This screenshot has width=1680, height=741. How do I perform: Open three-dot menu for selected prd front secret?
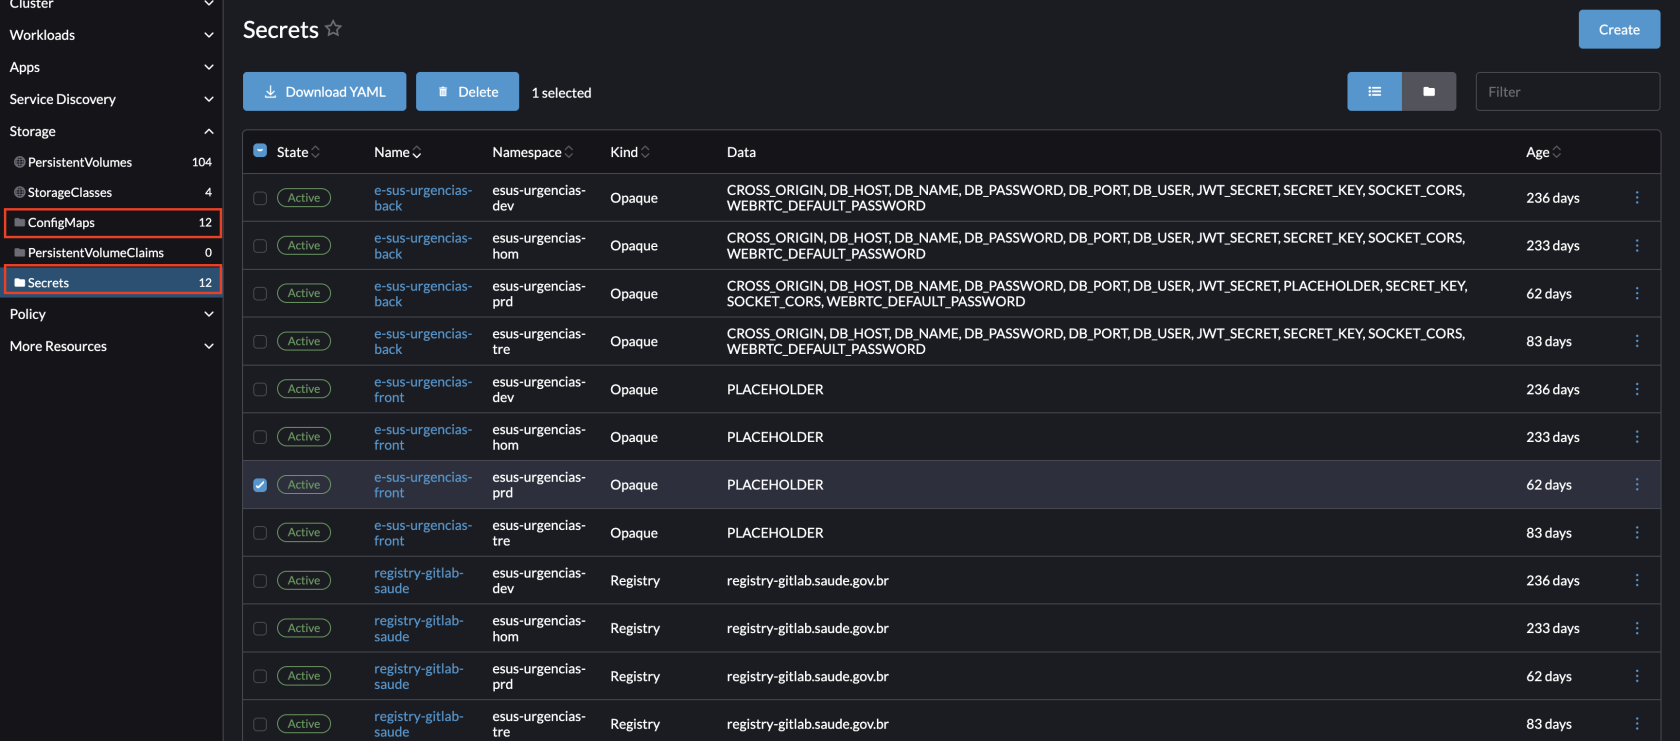coord(1636,485)
